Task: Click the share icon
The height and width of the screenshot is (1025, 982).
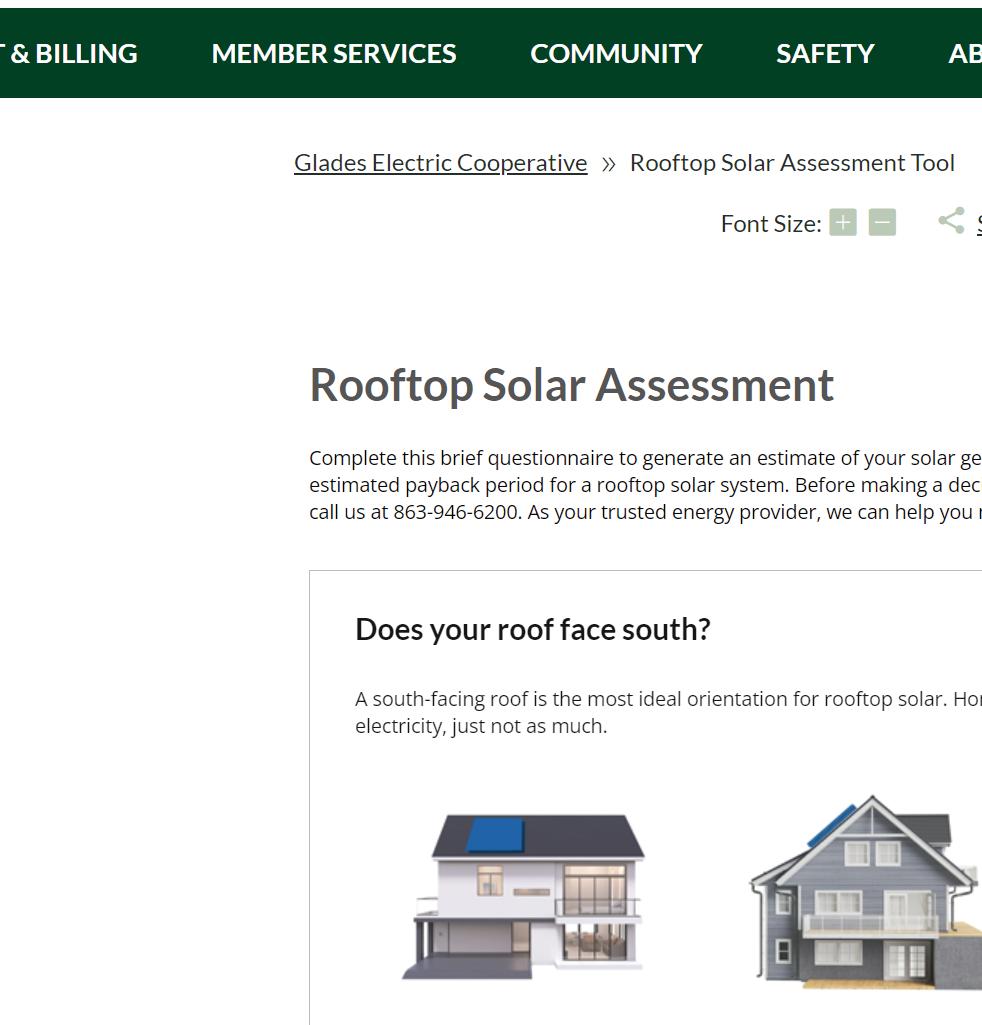Action: click(951, 221)
